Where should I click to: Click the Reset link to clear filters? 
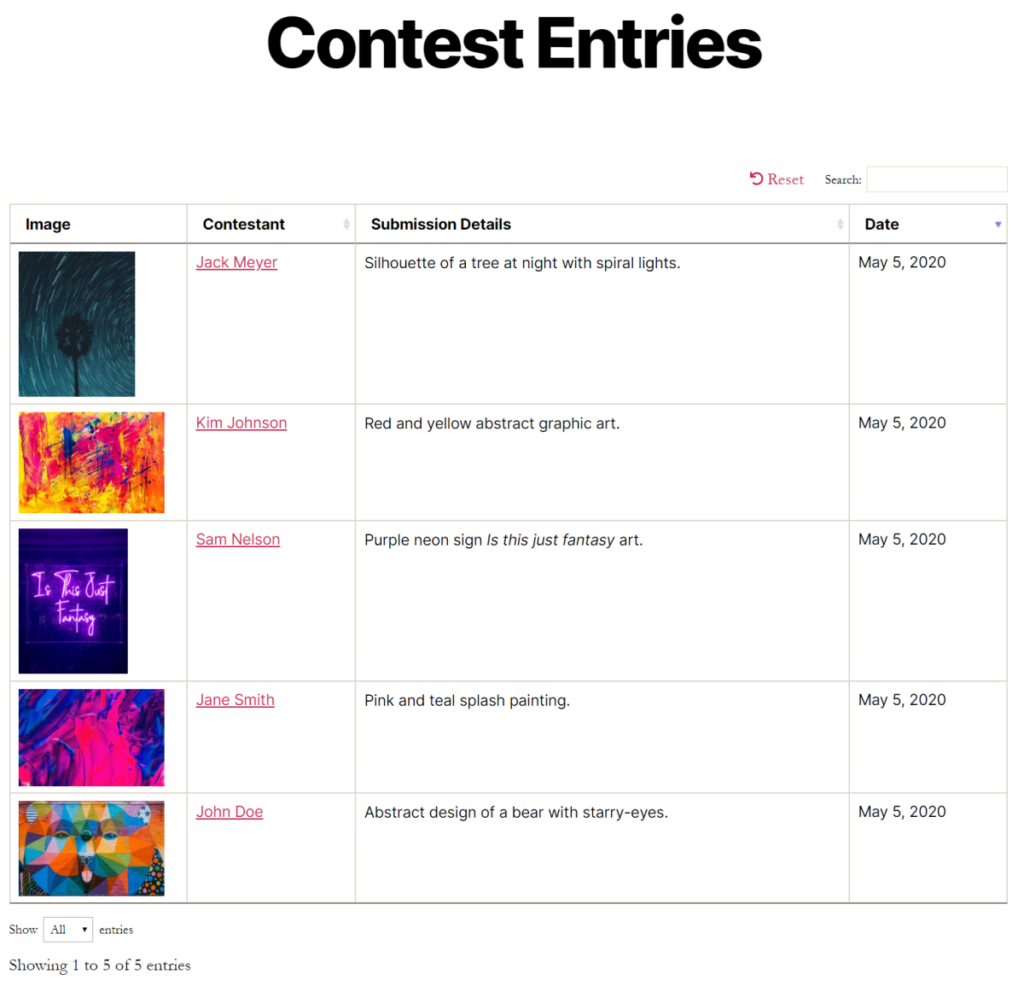(x=785, y=179)
